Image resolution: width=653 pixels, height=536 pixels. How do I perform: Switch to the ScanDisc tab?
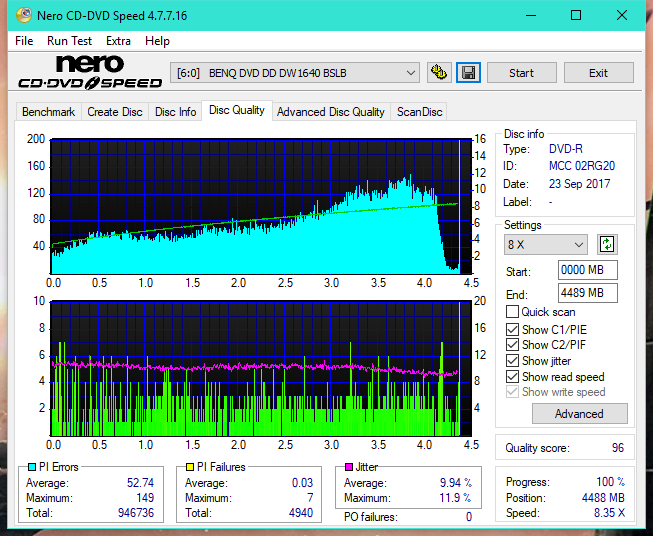click(x=419, y=112)
